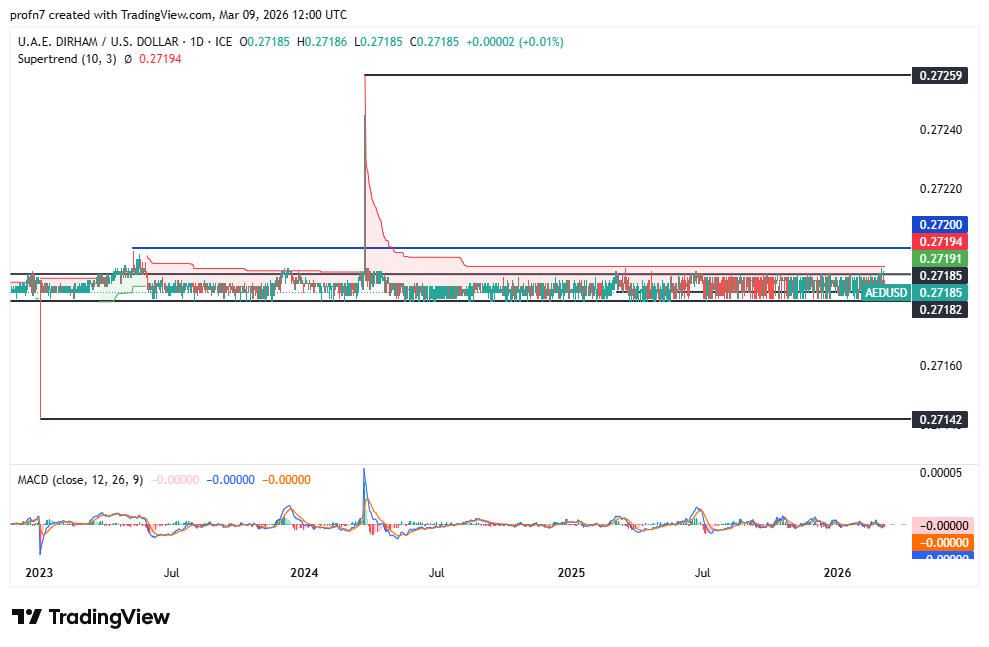Screen dimensions: 989x647
Task: Select the MACD (close, 12, 26, 9) legend
Action: pyautogui.click(x=80, y=480)
